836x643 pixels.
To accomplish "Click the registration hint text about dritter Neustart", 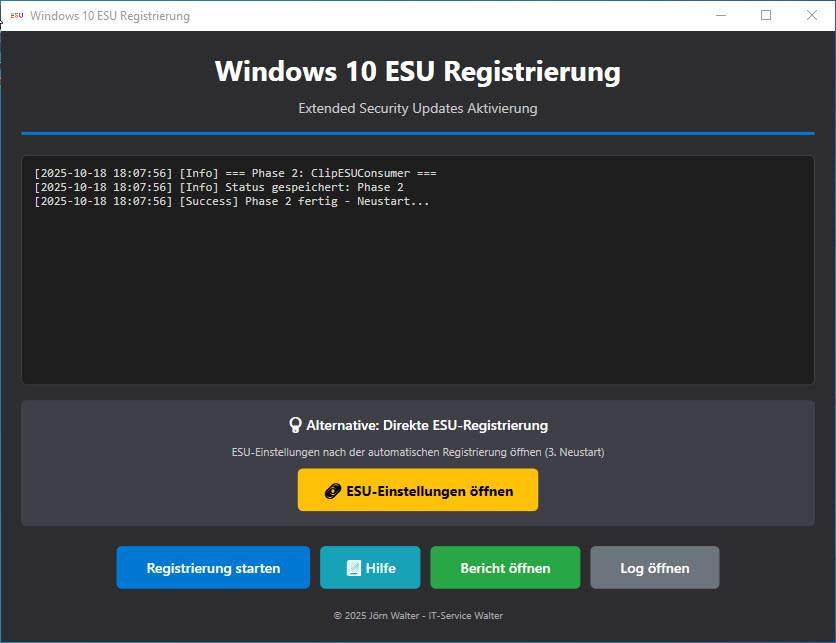I will point(417,452).
